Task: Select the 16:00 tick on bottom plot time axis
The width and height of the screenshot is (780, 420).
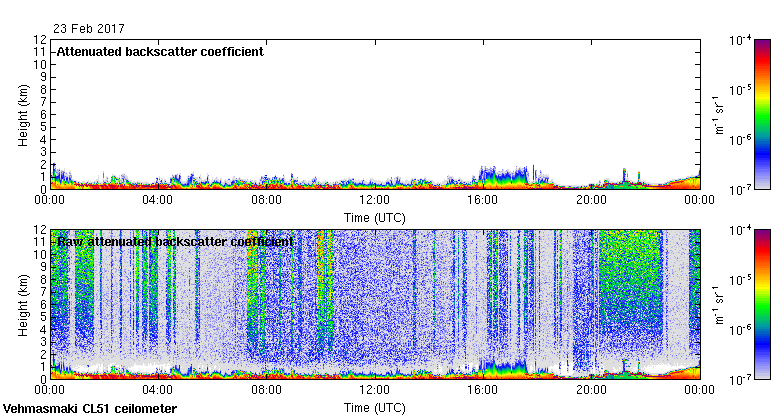Action: coord(482,391)
